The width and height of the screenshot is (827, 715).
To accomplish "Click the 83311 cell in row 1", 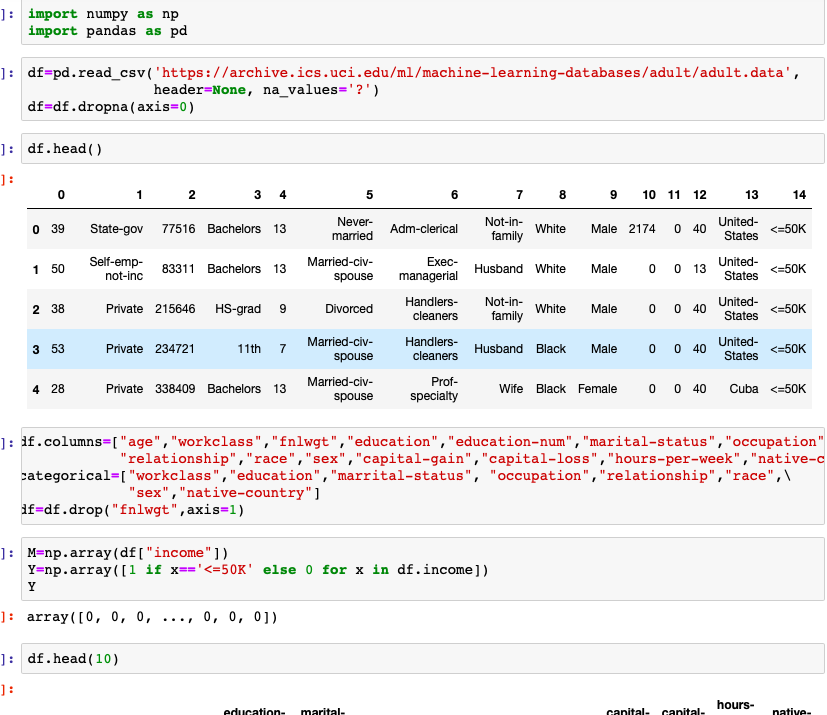I will (x=178, y=269).
